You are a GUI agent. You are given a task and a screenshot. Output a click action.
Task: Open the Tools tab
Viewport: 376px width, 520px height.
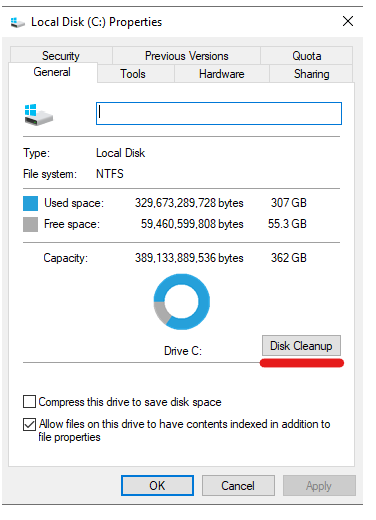133,74
